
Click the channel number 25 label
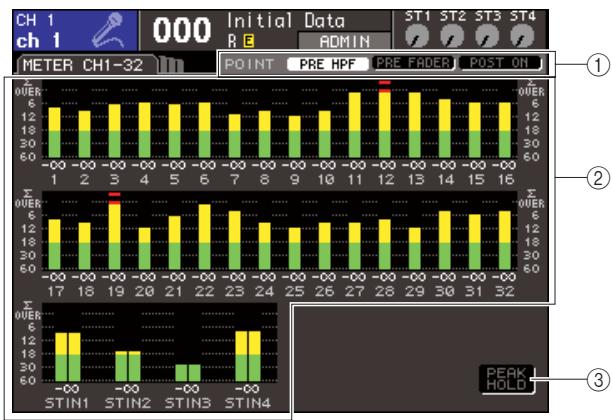point(295,291)
